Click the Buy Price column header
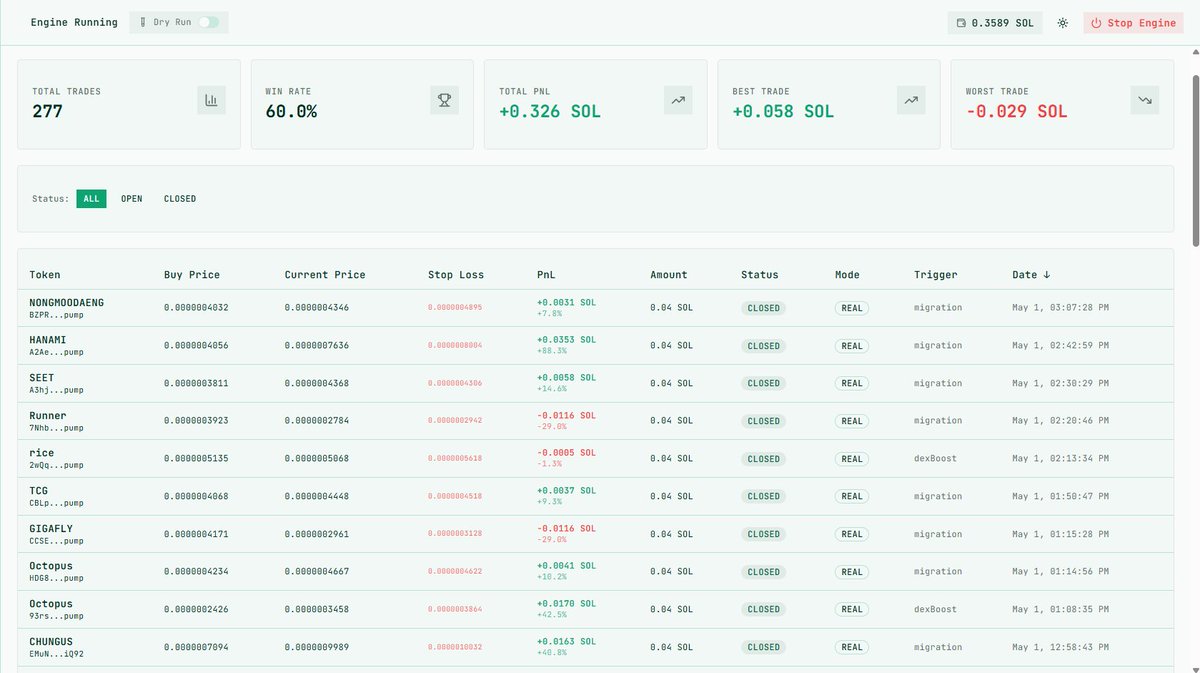The width and height of the screenshot is (1200, 673). click(x=192, y=275)
